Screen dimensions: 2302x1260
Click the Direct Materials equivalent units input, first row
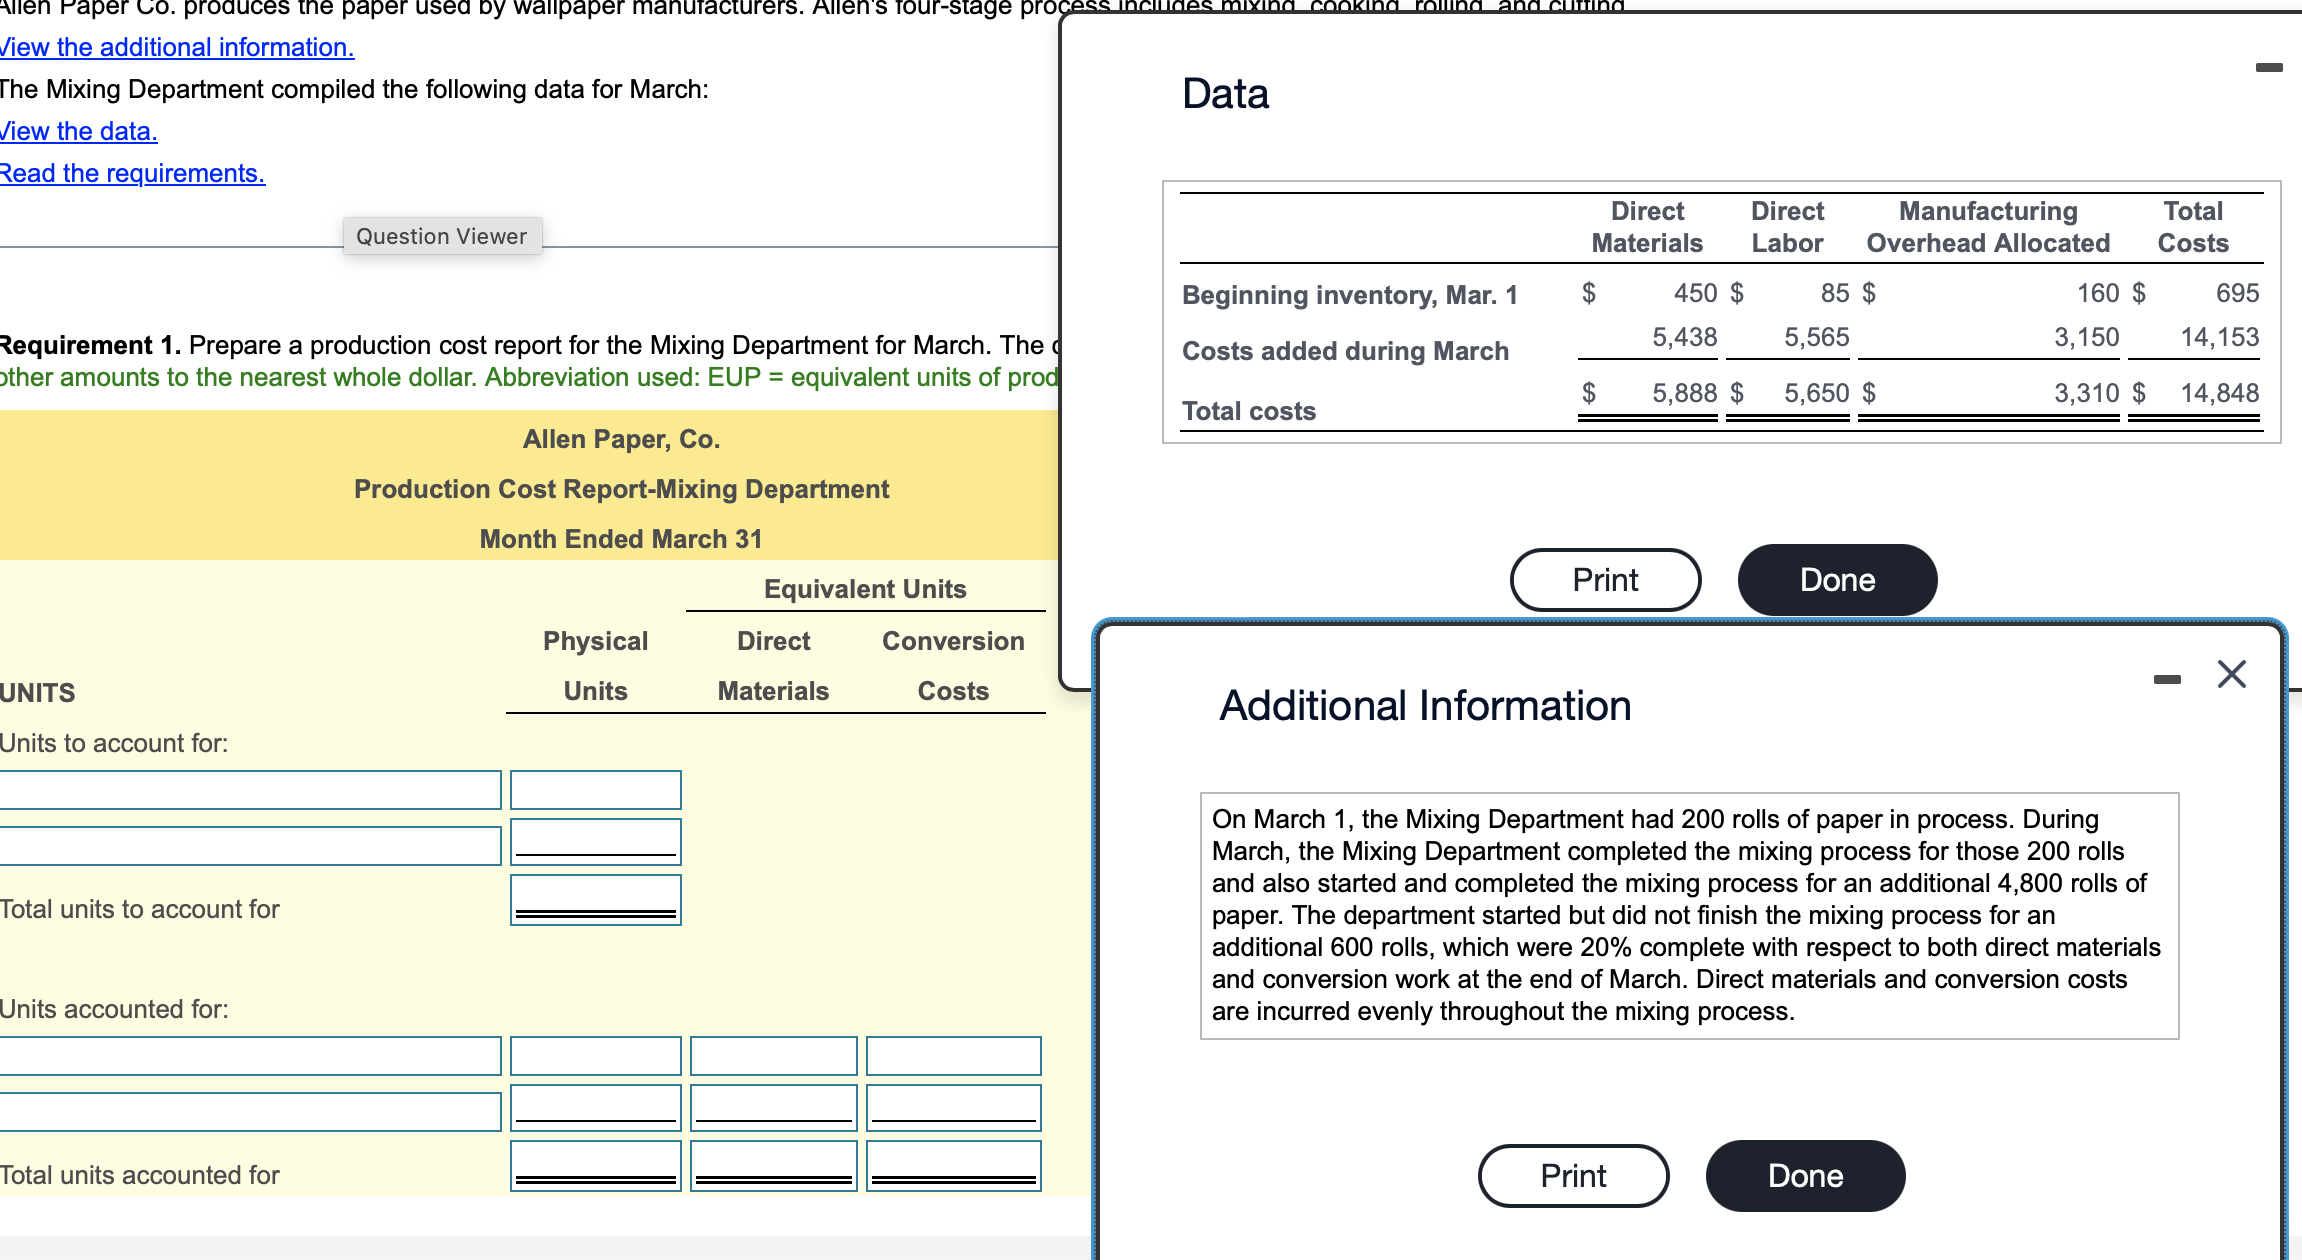point(772,1055)
